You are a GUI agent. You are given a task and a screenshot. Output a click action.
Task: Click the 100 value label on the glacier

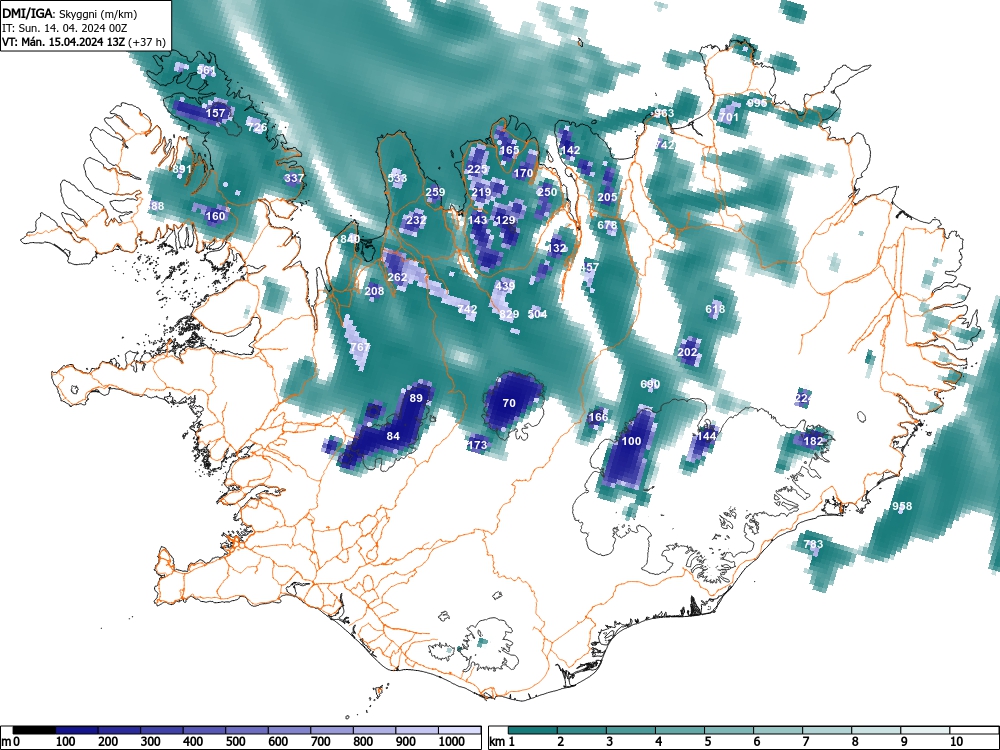[x=631, y=441]
